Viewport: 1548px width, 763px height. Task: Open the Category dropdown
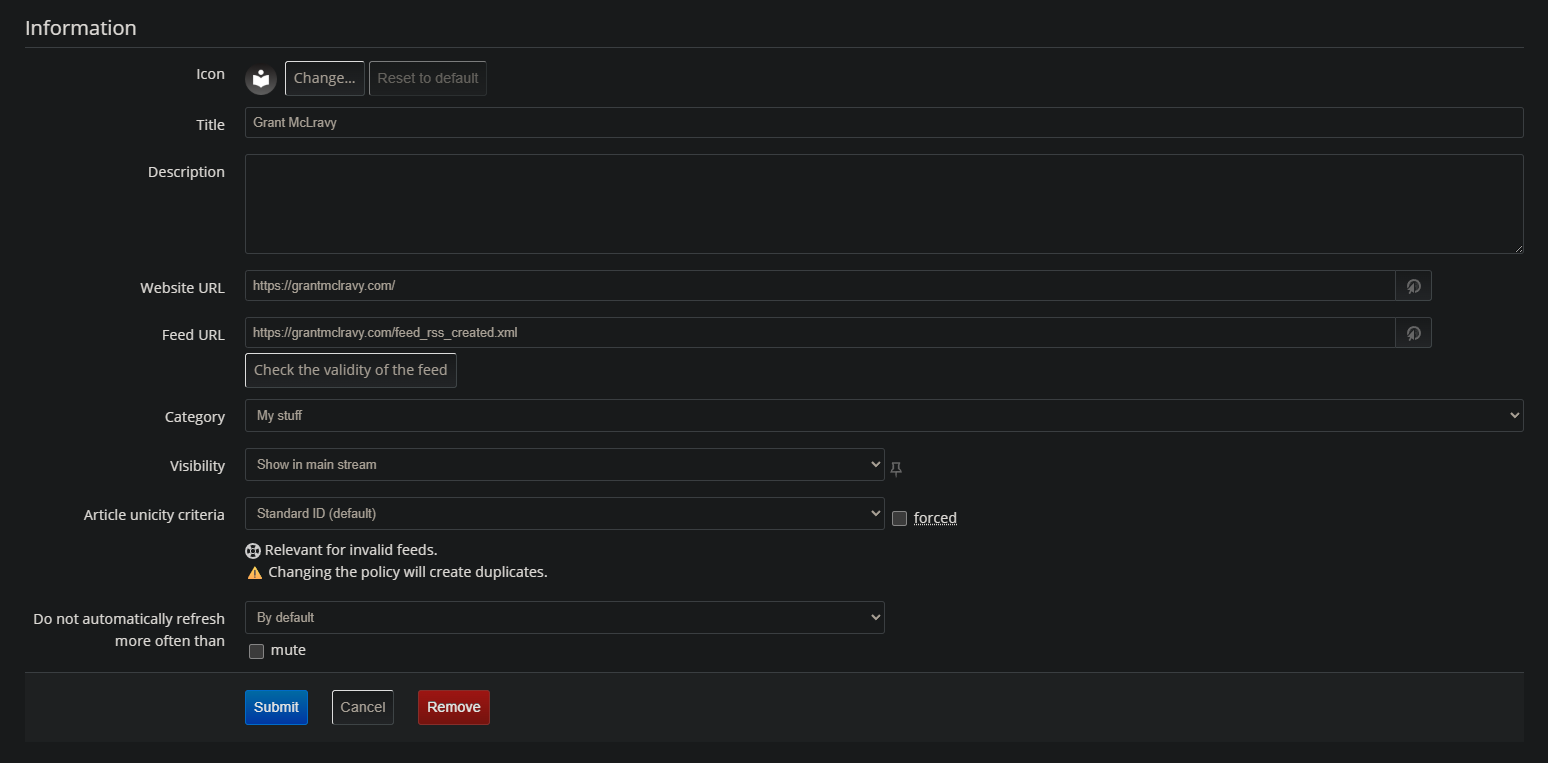(883, 415)
